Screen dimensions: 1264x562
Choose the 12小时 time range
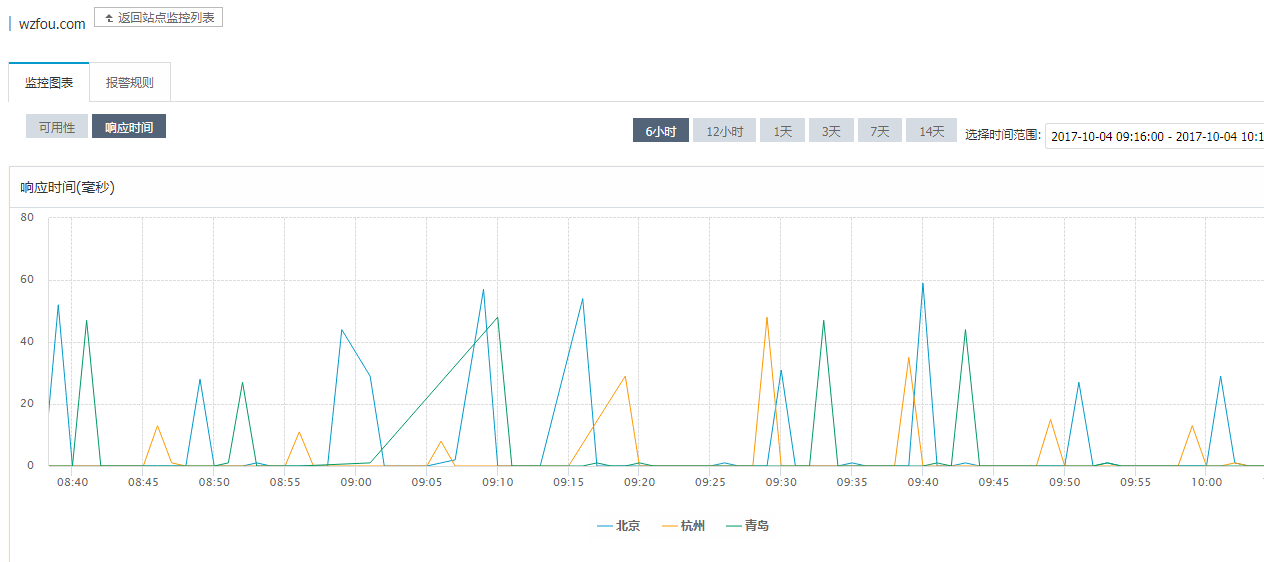(725, 131)
